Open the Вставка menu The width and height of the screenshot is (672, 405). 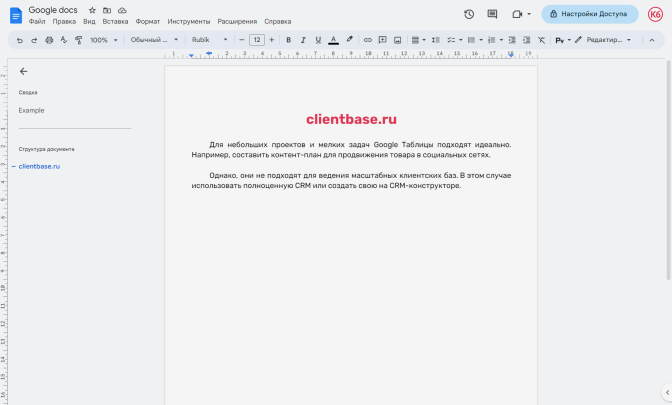(x=115, y=21)
